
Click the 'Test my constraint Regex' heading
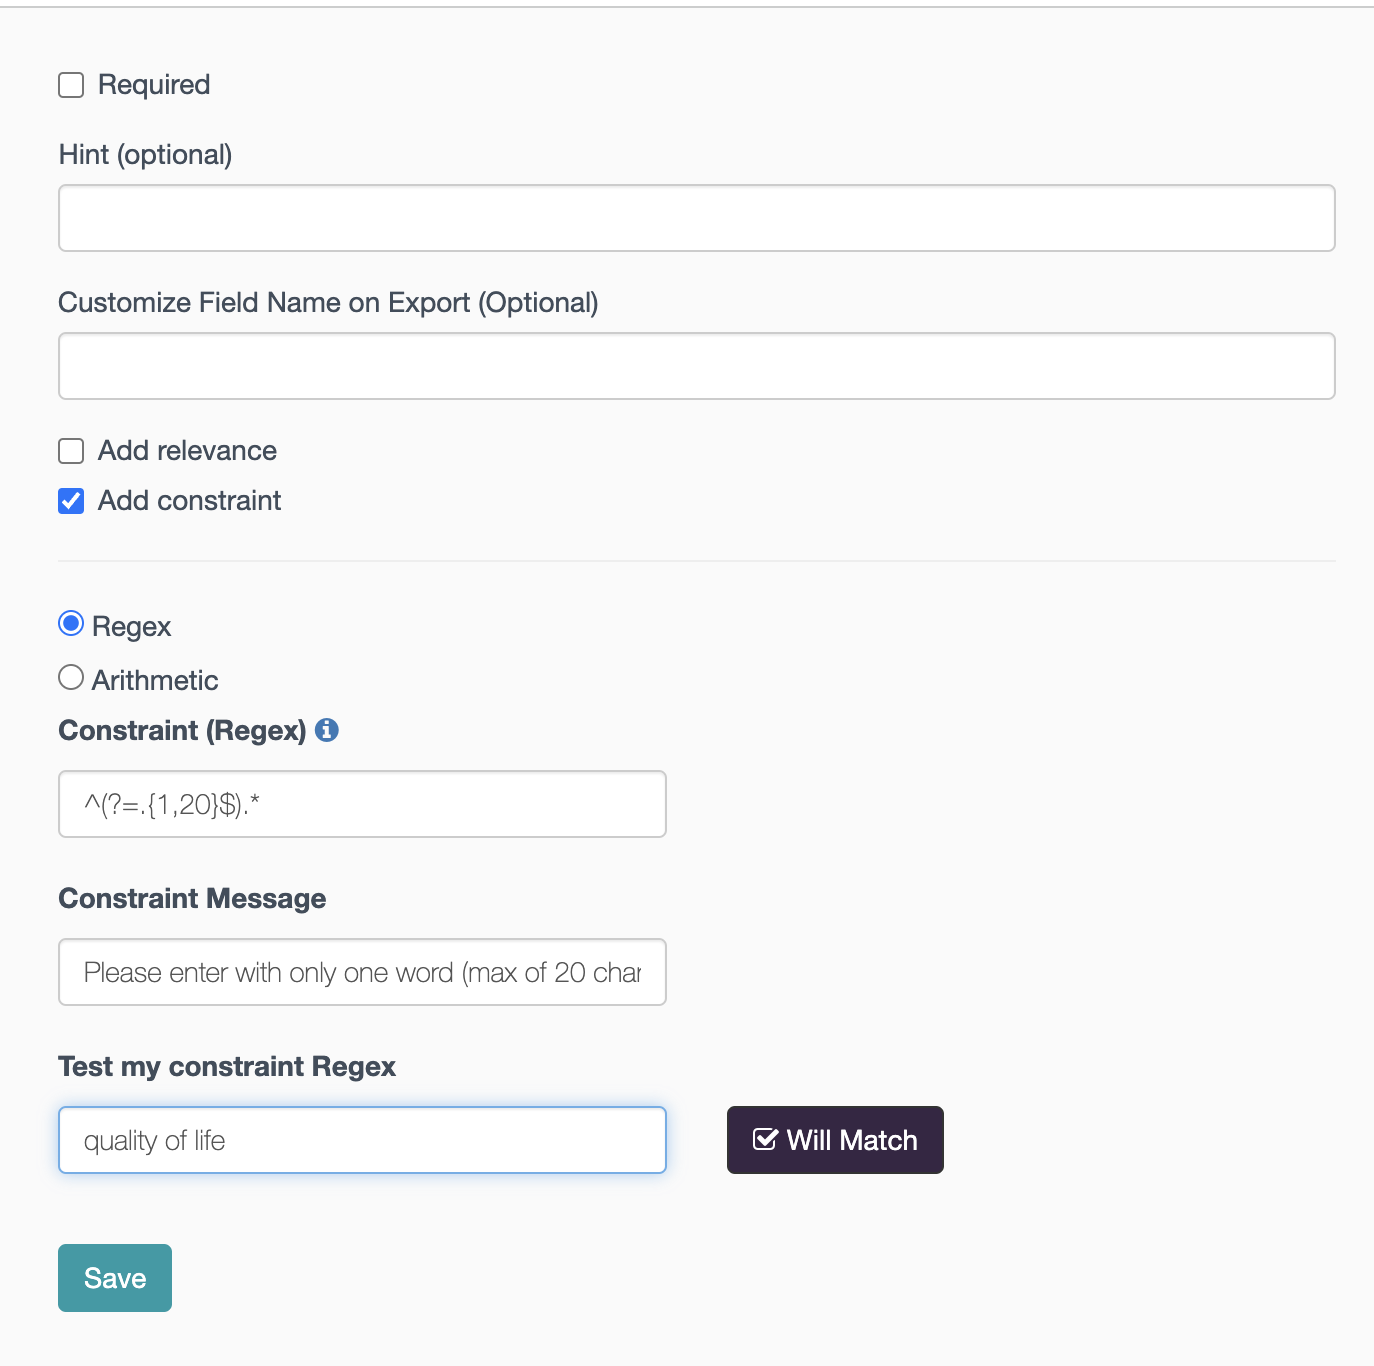(x=227, y=1067)
